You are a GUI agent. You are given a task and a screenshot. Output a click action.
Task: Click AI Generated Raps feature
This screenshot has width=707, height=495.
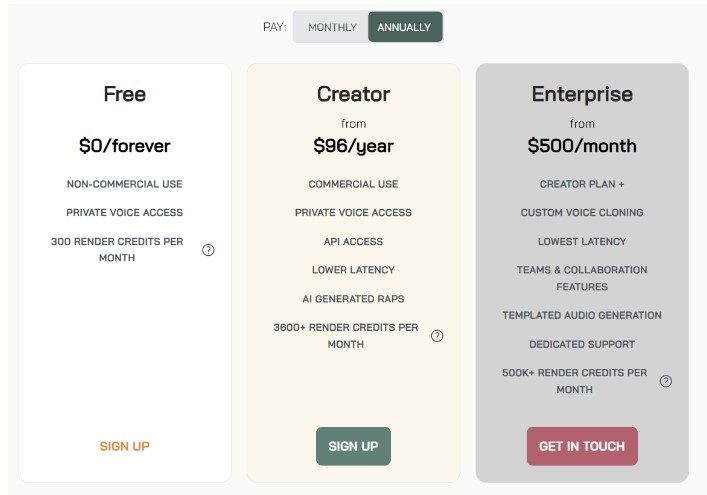[353, 299]
